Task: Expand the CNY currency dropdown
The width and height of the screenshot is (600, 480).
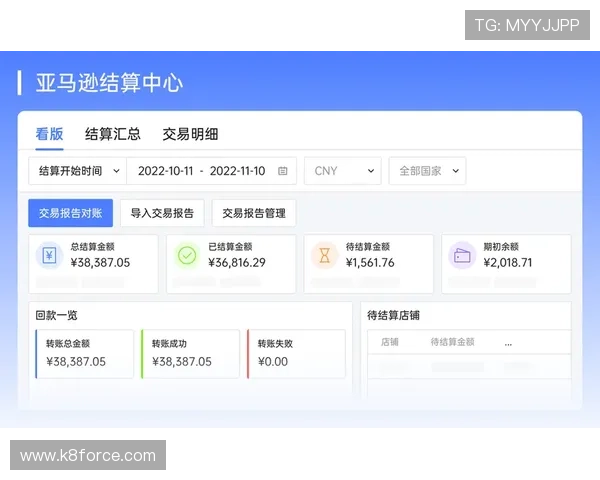Action: (343, 171)
